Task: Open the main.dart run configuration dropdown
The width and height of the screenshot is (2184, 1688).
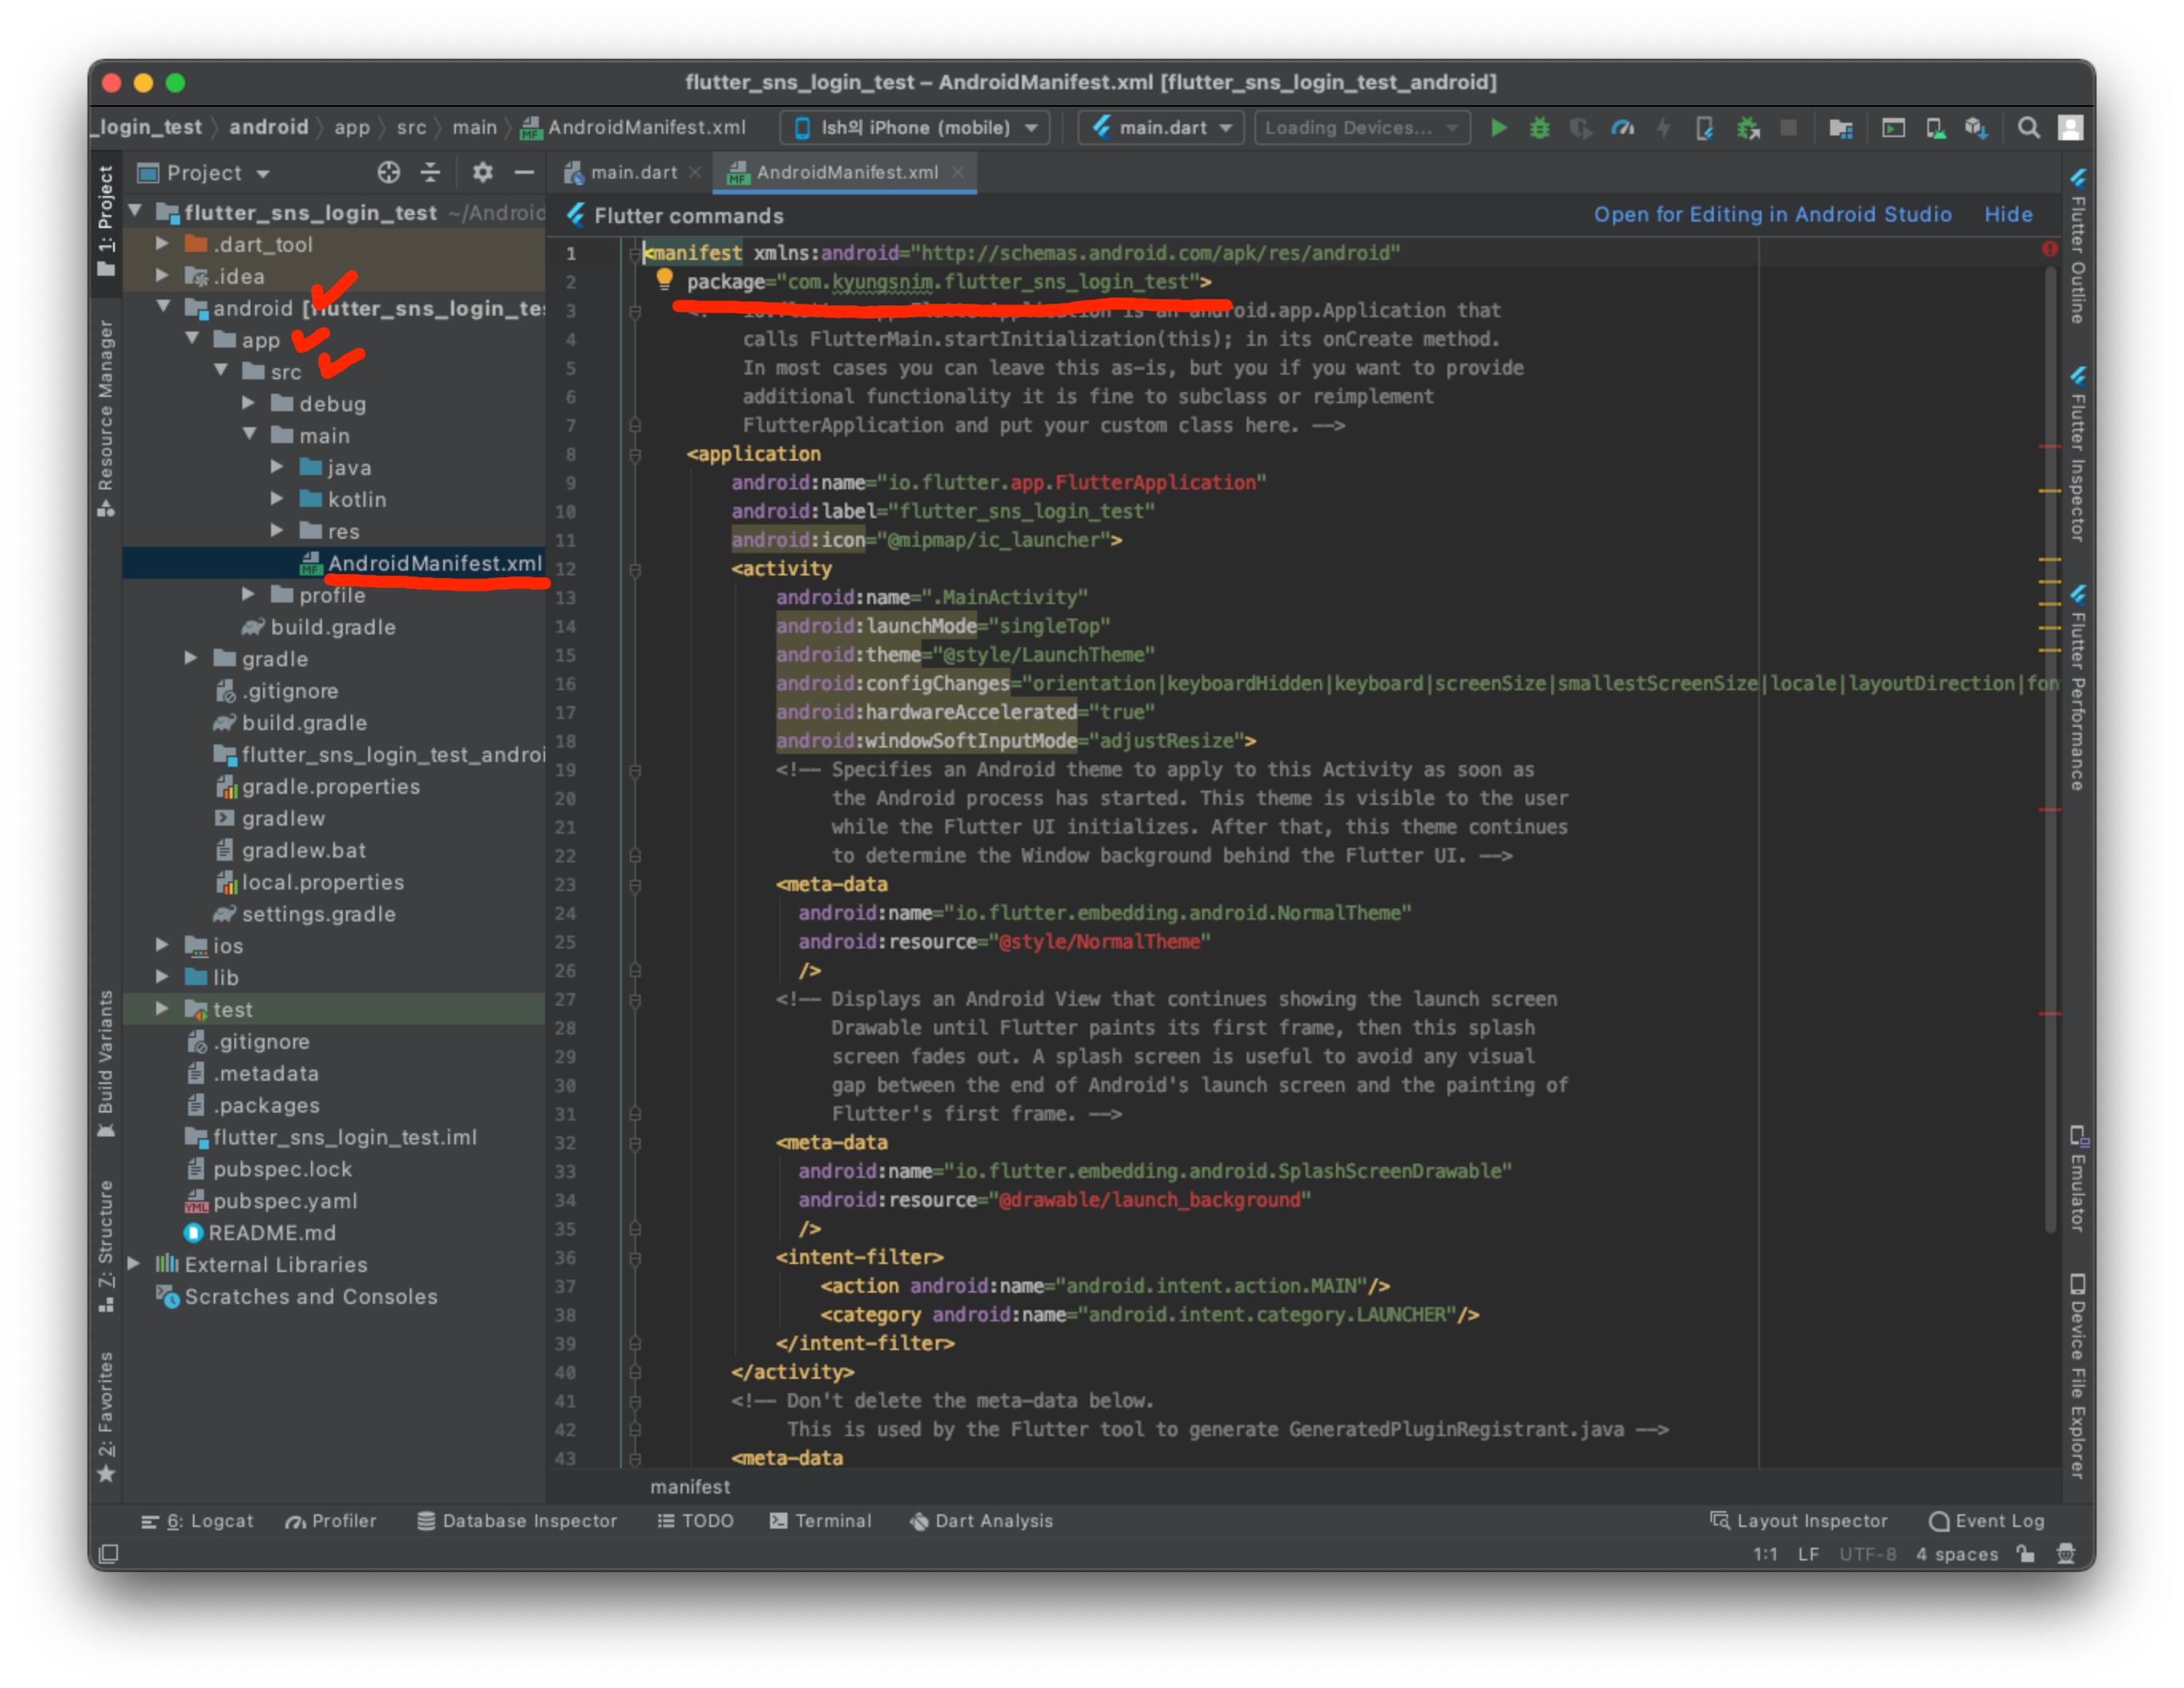Action: pos(1160,128)
